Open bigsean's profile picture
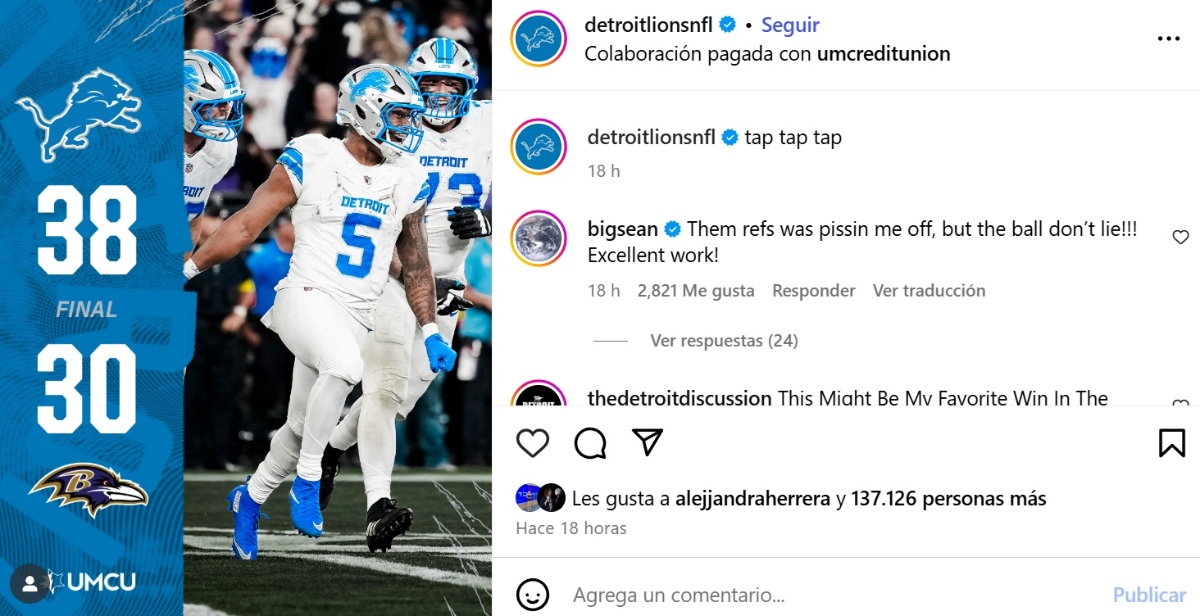This screenshot has height=616, width=1200. (x=539, y=239)
